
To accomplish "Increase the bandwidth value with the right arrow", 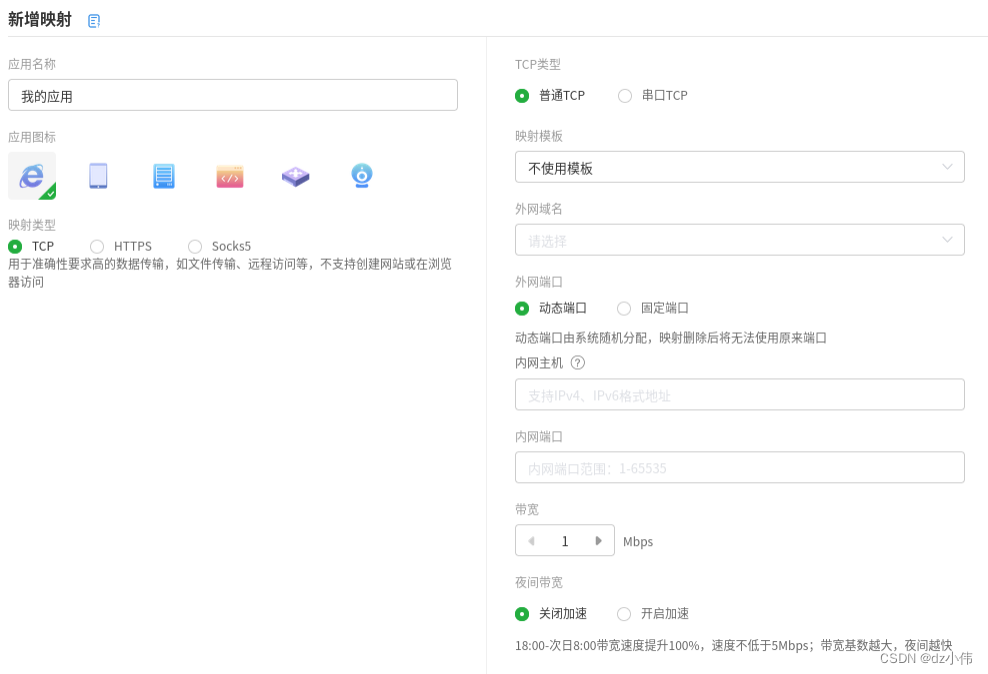I will coord(599,540).
